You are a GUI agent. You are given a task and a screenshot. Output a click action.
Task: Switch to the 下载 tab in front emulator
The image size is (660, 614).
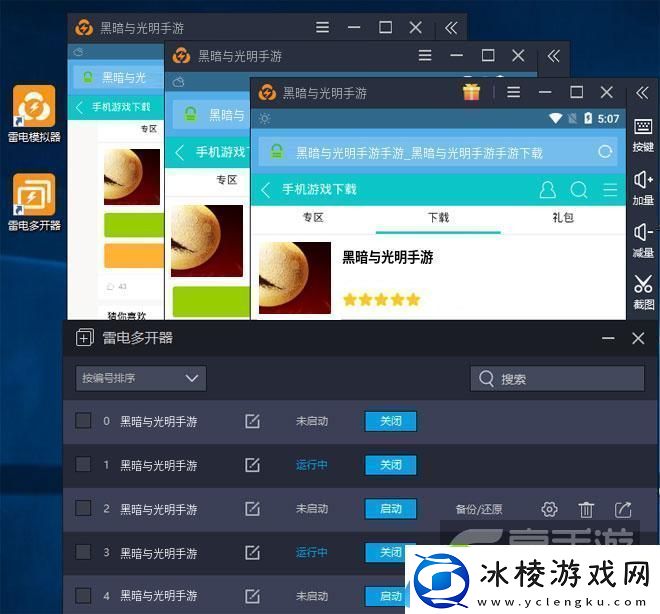438,218
